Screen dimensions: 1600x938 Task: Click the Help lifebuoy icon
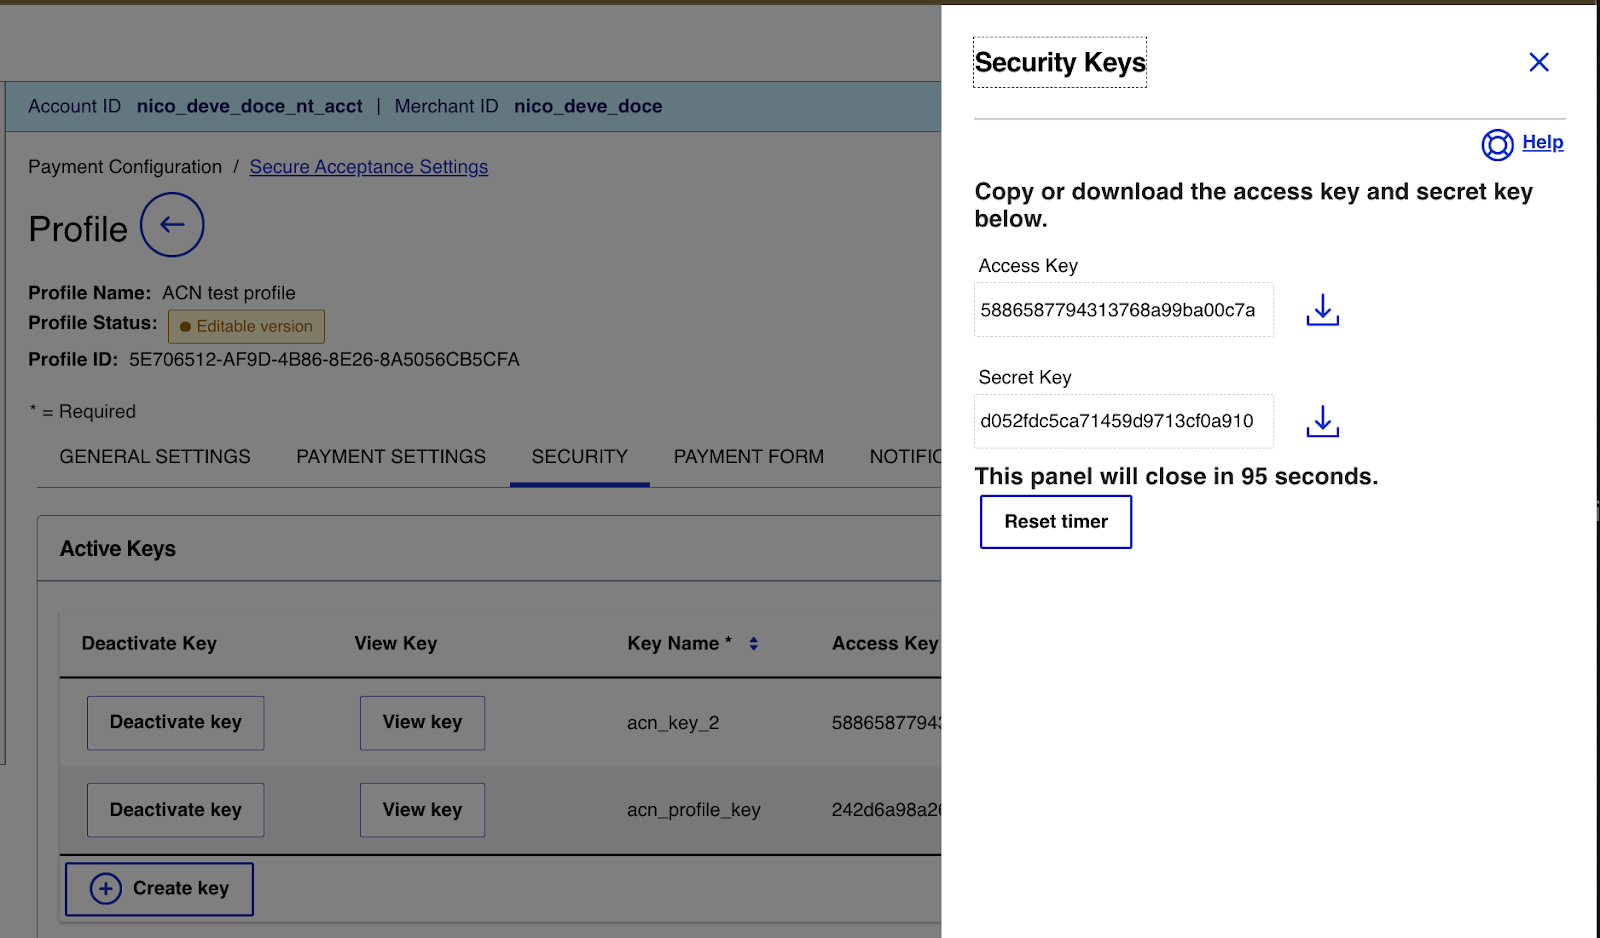[x=1496, y=145]
